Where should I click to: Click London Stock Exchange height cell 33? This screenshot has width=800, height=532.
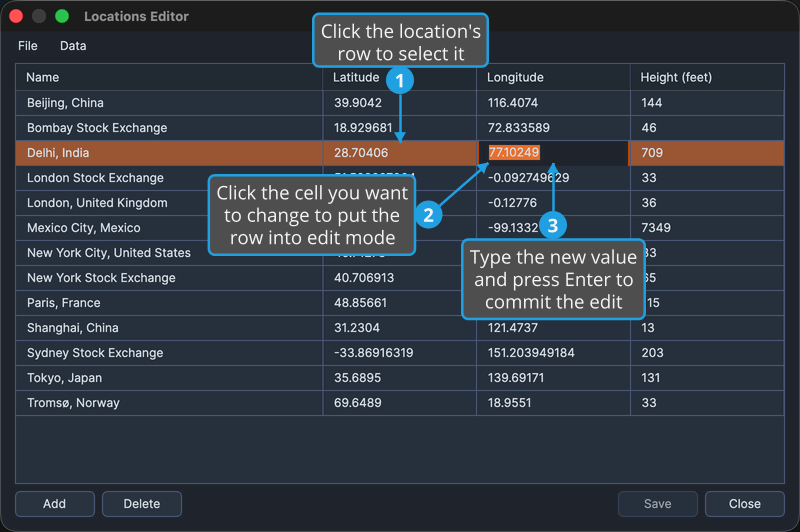(707, 178)
